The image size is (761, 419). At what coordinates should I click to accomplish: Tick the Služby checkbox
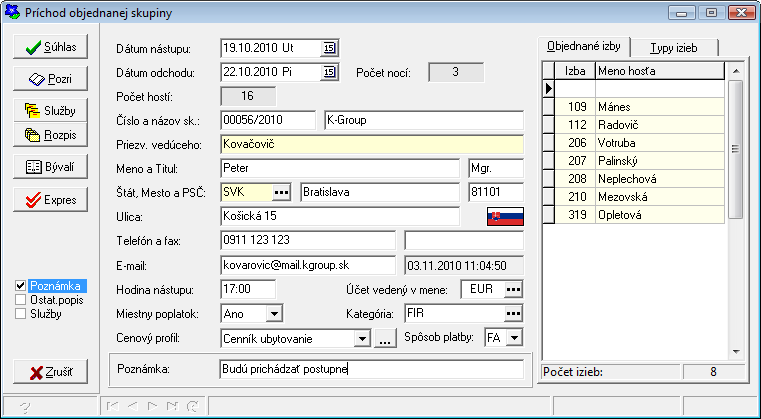pos(21,314)
